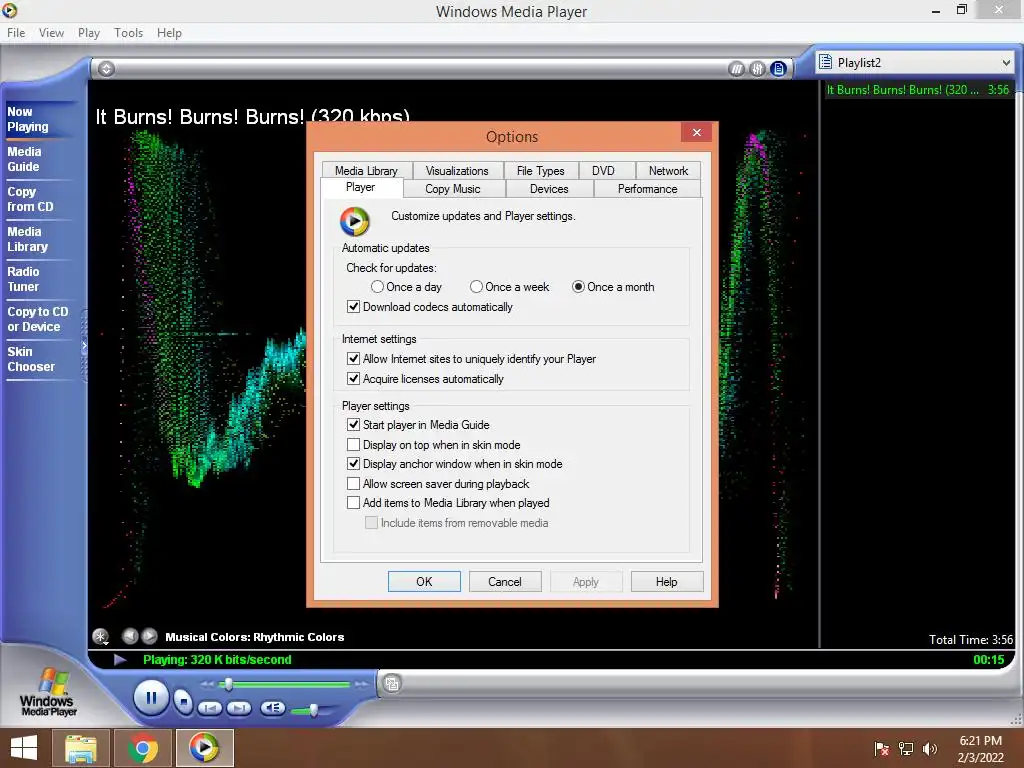Select Once a day update option
Image resolution: width=1024 pixels, height=768 pixels.
[x=406, y=287]
